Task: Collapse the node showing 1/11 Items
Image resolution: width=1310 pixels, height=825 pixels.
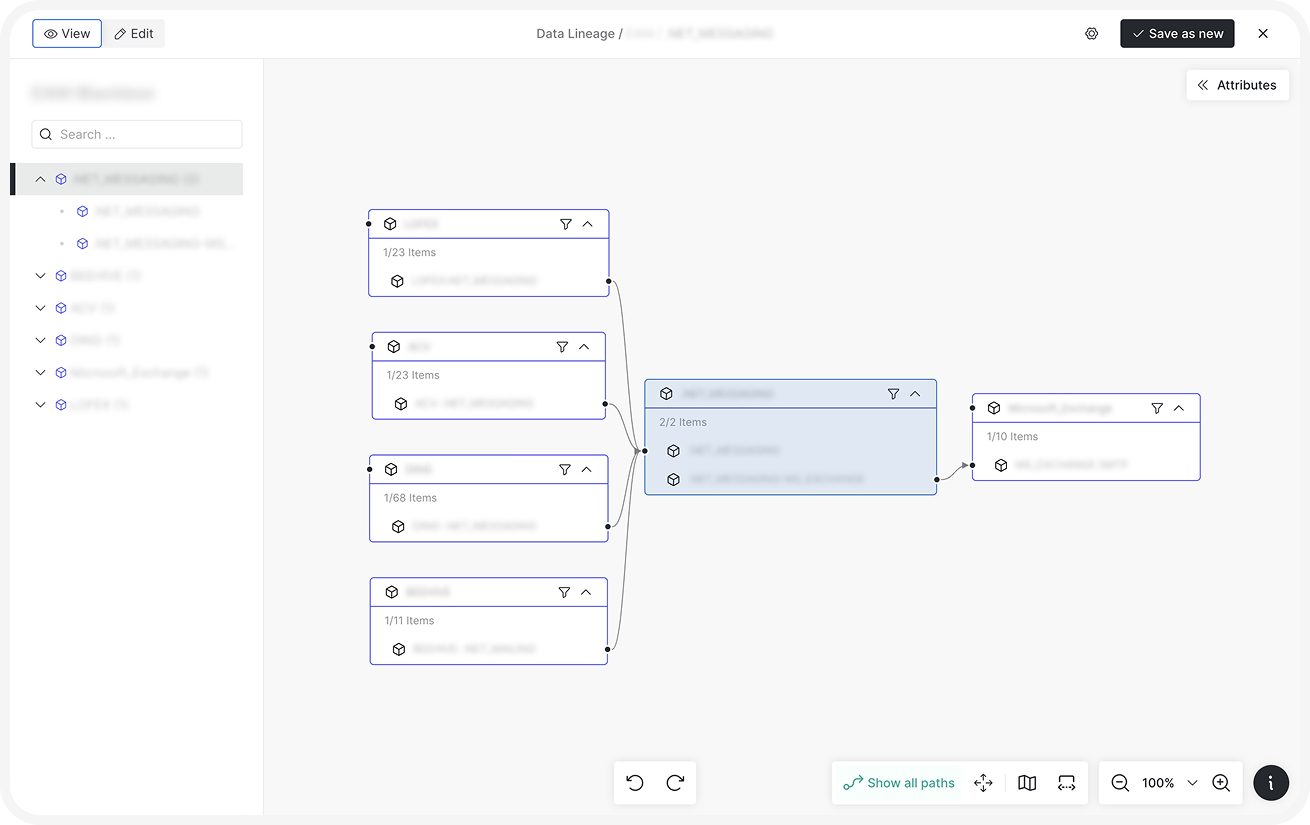Action: coord(586,592)
